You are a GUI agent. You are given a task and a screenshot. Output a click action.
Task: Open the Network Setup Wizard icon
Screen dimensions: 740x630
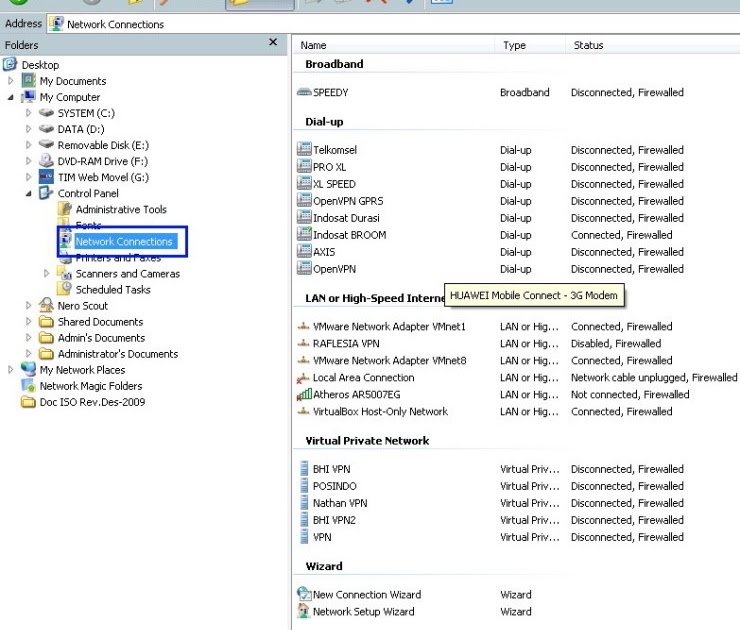coord(303,611)
